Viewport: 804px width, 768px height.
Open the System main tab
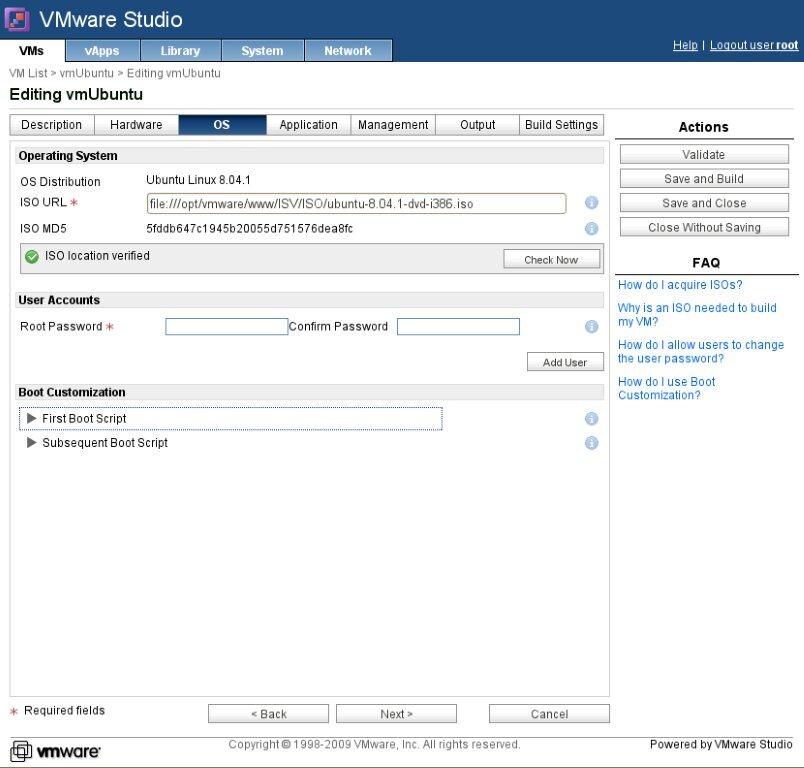[262, 51]
